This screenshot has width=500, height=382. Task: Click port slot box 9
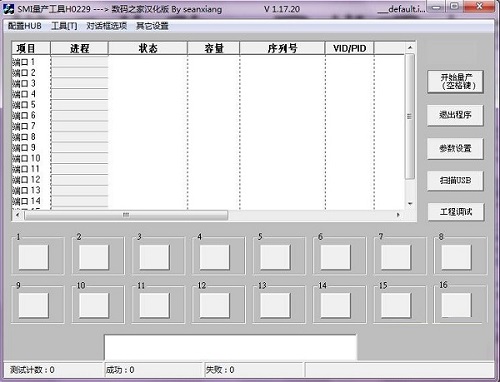tap(33, 305)
